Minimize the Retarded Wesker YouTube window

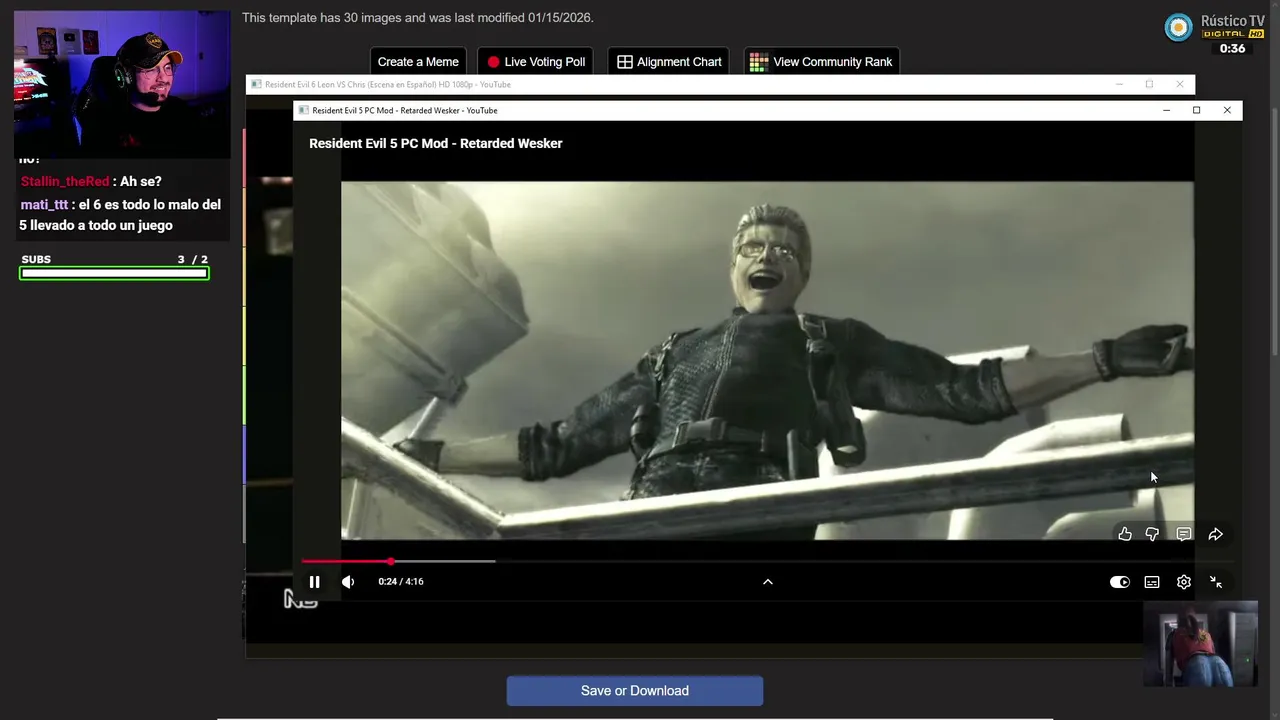pos(1166,110)
